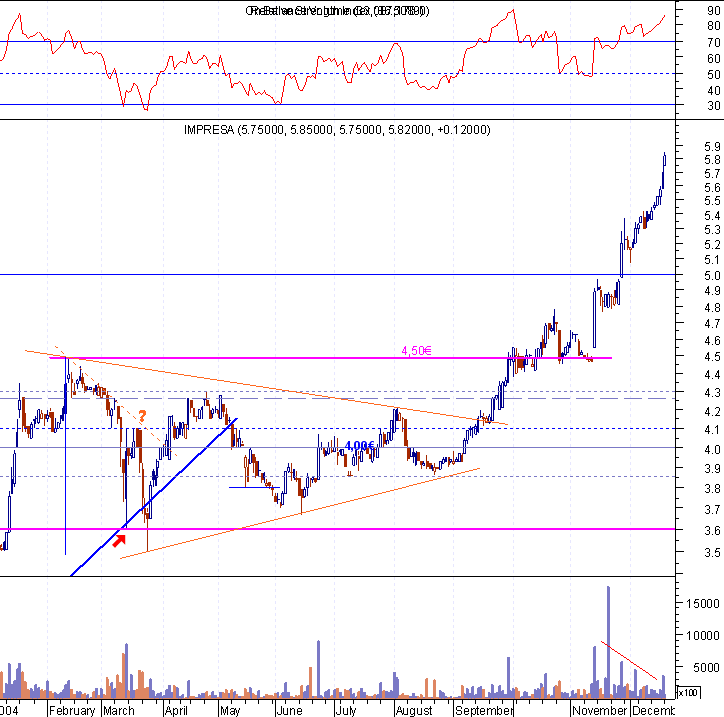Click the orange question mark annotation
Image resolution: width=724 pixels, height=717 pixels.
pyautogui.click(x=142, y=416)
